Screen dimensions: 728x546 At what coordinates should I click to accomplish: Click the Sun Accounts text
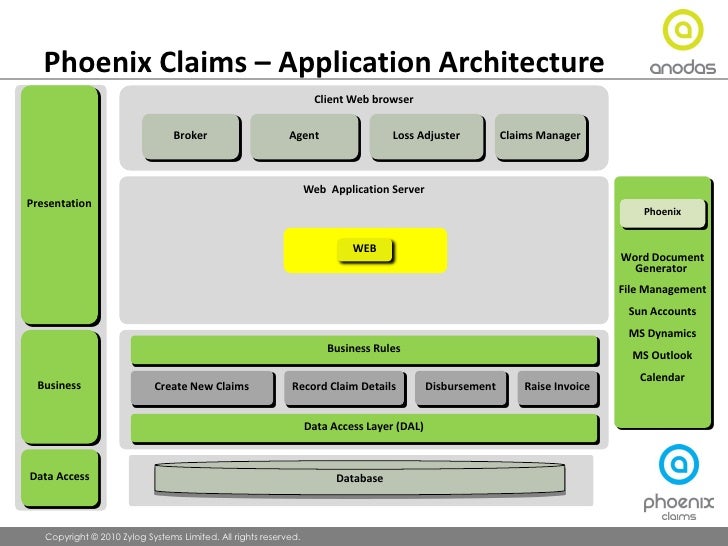(662, 311)
